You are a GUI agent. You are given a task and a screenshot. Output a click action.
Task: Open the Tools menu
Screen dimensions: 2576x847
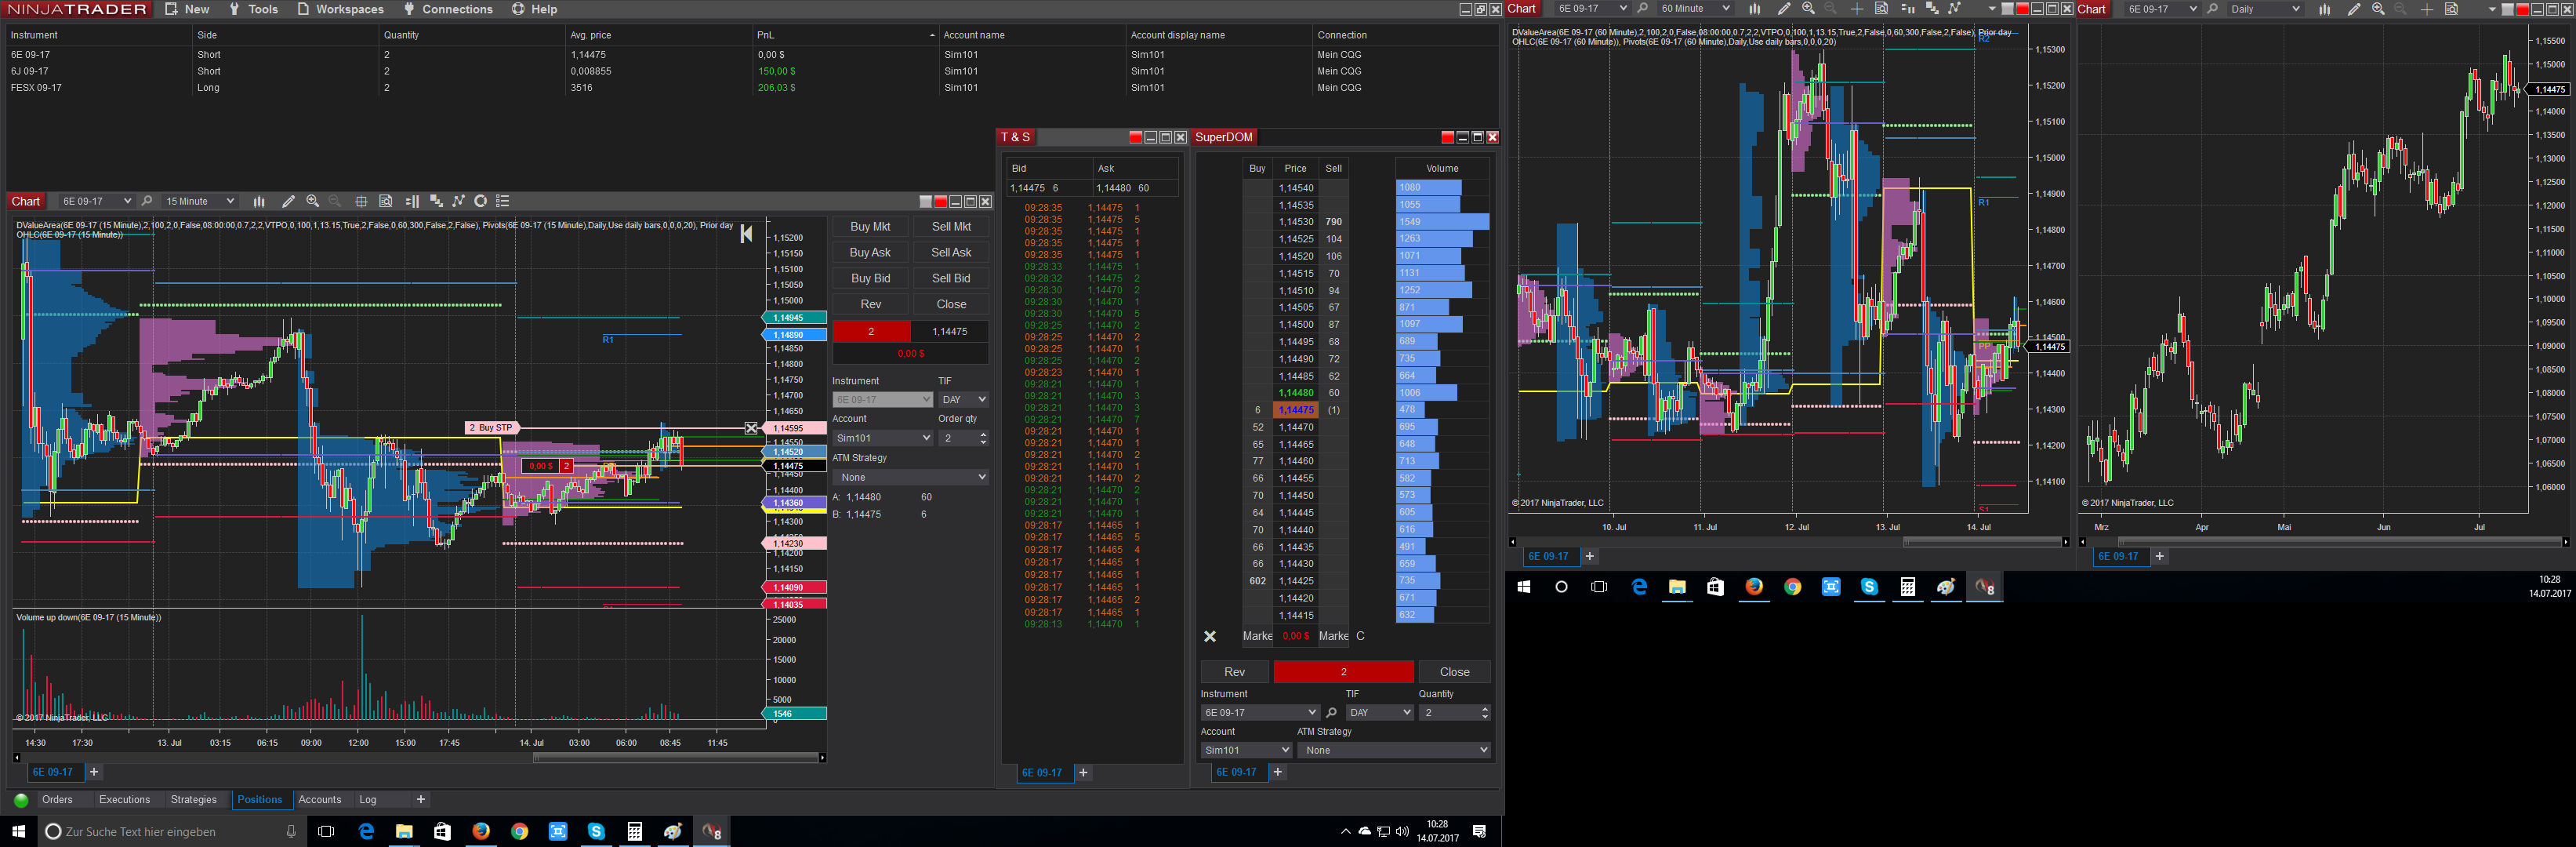[253, 9]
